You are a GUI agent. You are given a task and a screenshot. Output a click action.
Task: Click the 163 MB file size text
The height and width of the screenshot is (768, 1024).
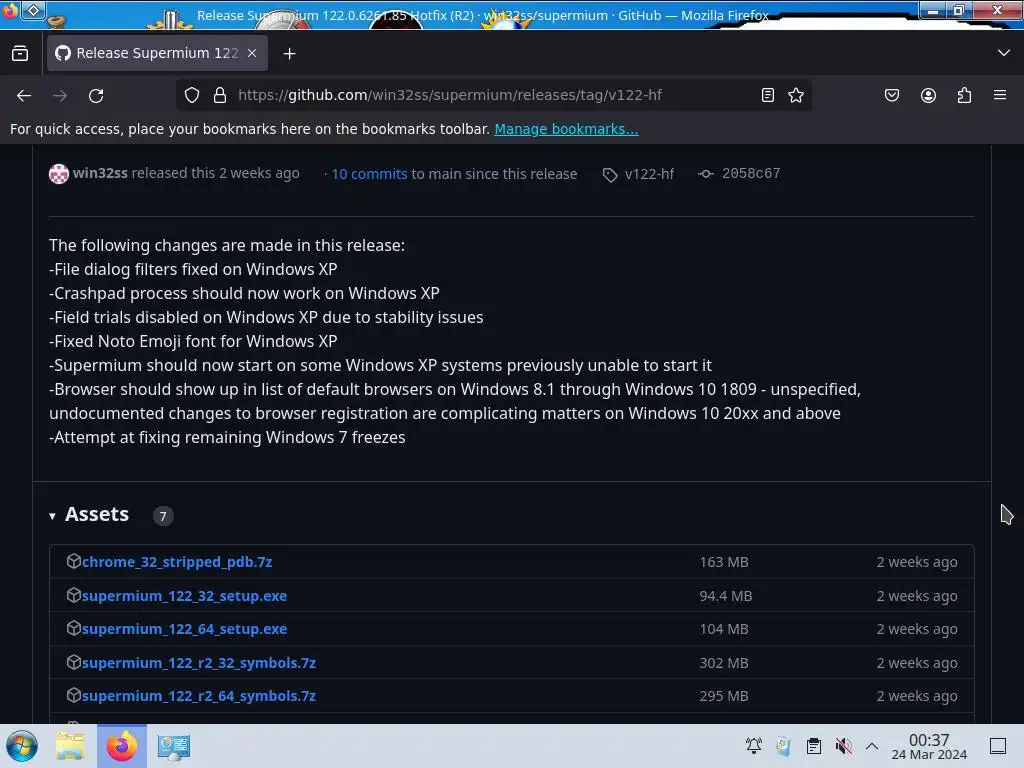[x=724, y=562]
